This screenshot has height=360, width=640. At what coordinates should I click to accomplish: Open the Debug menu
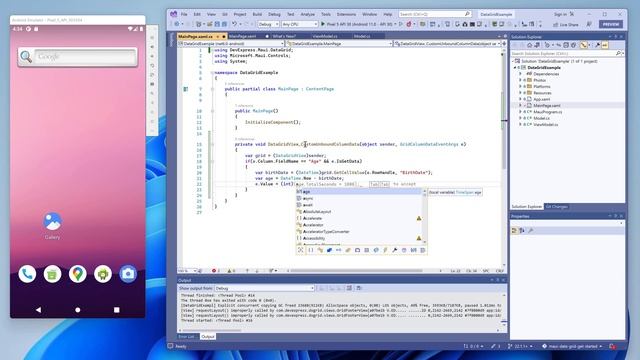tap(274, 14)
